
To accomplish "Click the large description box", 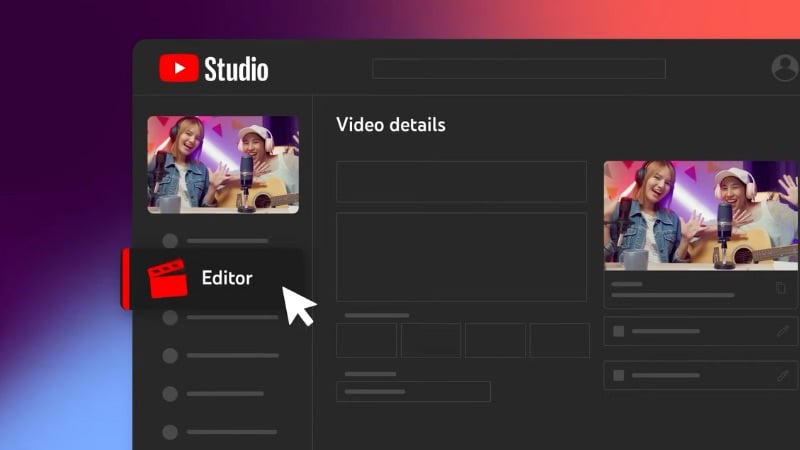I will click(461, 257).
